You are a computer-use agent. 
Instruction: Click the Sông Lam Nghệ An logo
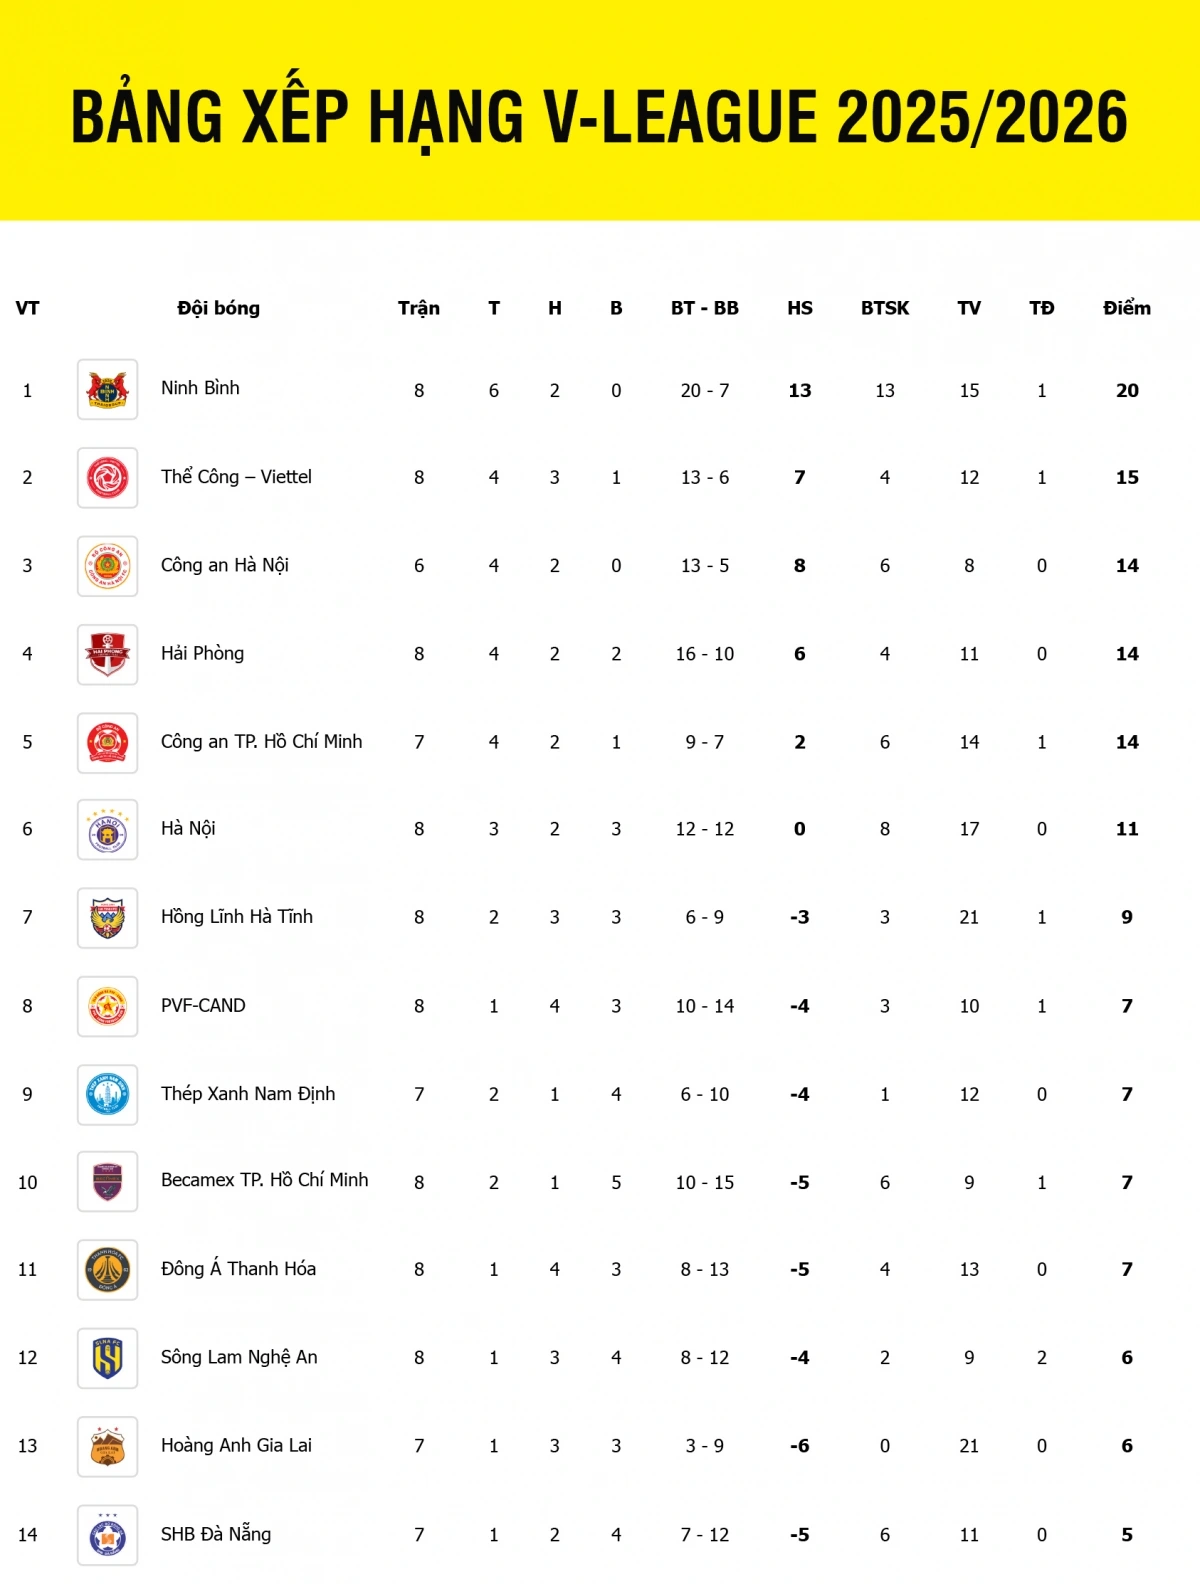coord(107,1358)
